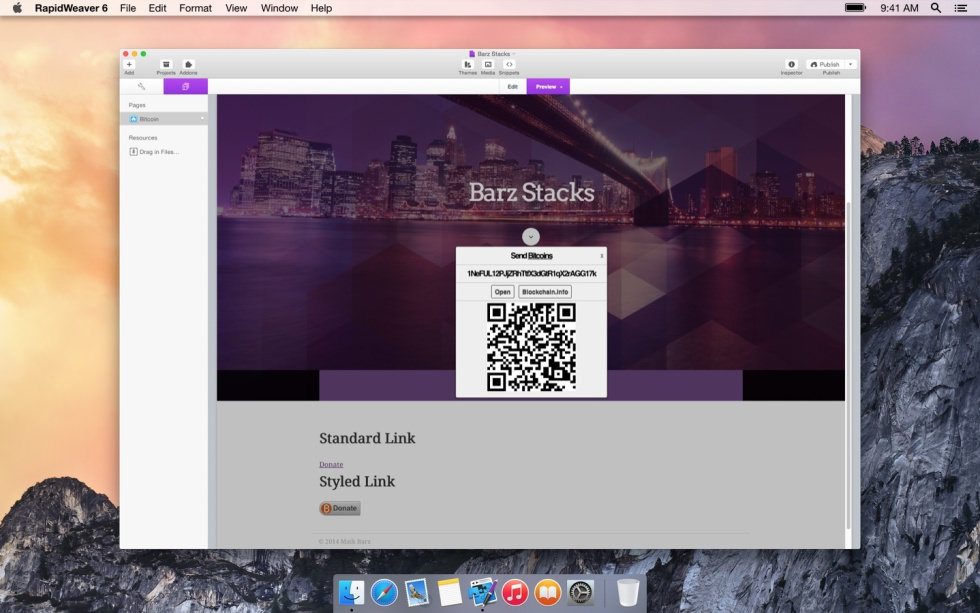
Task: Click the Barz Stacks window title document icon
Action: pyautogui.click(x=472, y=54)
